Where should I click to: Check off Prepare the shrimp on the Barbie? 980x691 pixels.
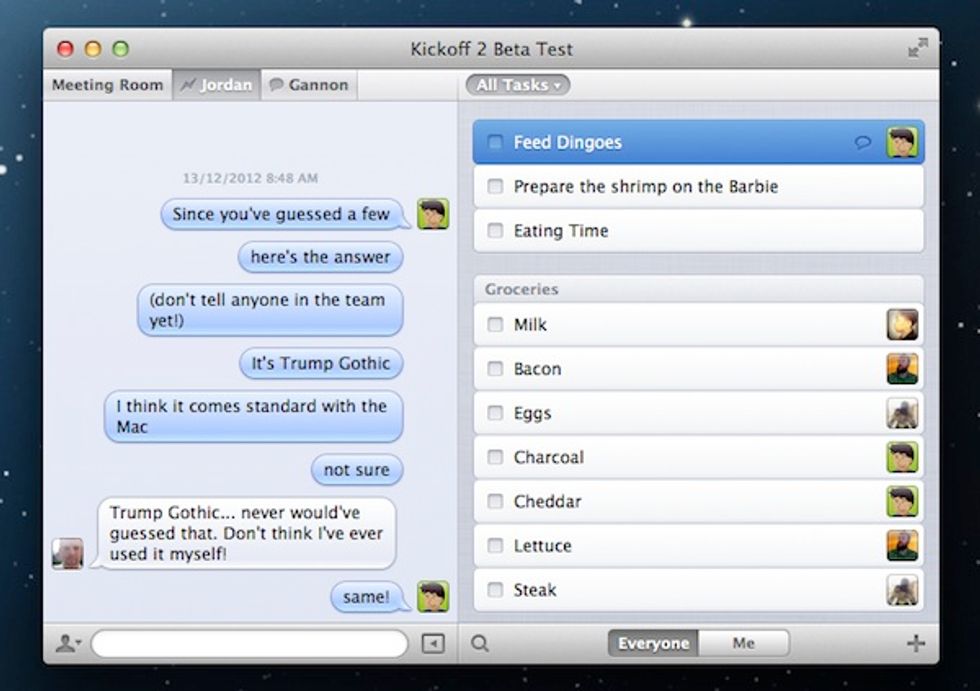pyautogui.click(x=495, y=186)
